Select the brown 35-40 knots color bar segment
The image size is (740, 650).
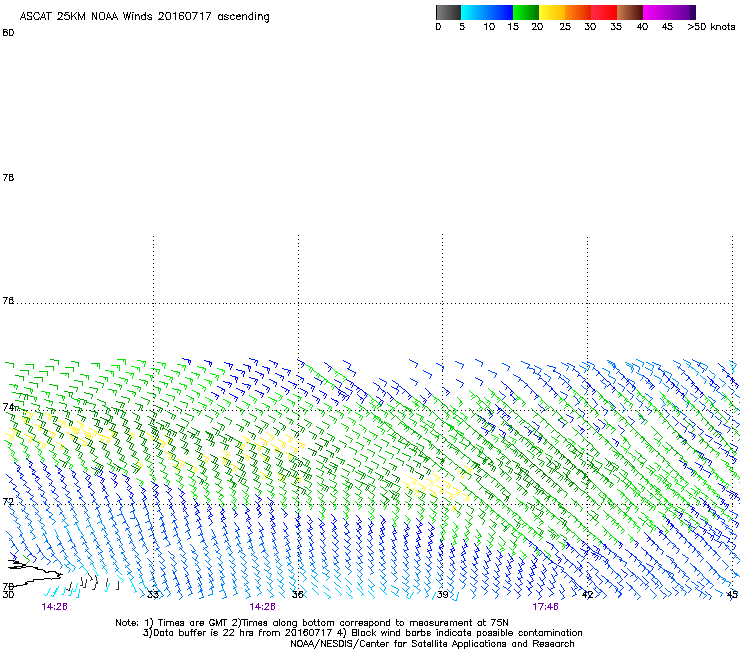coord(630,12)
